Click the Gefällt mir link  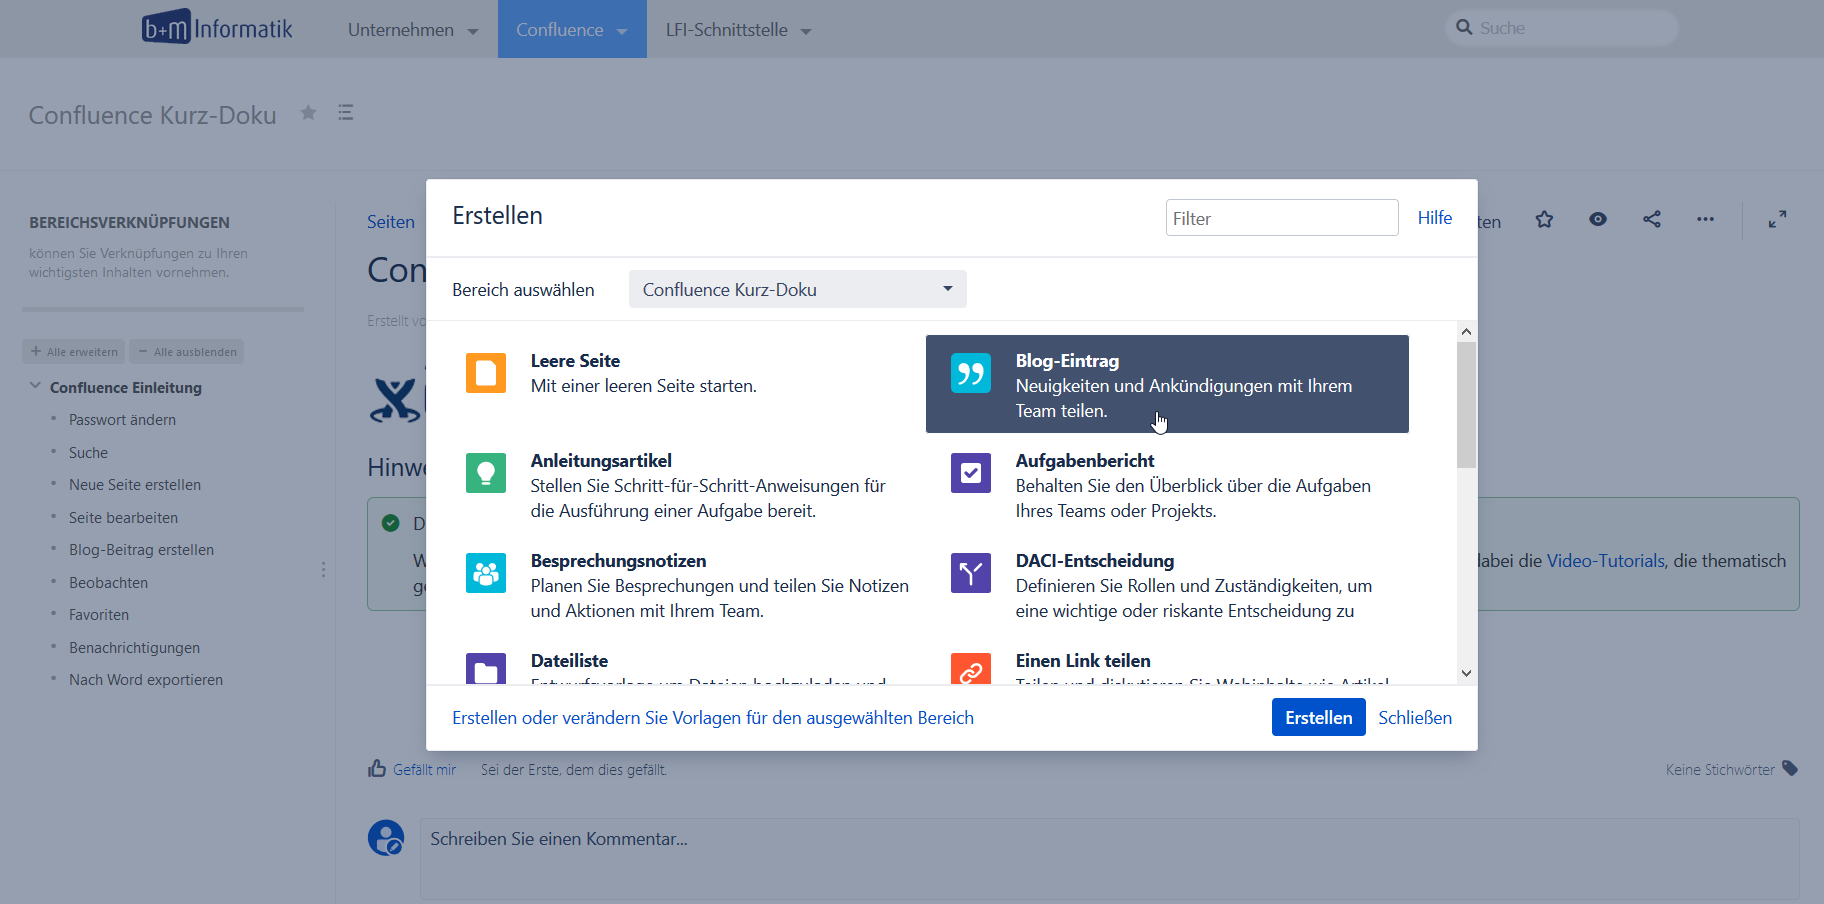(424, 769)
